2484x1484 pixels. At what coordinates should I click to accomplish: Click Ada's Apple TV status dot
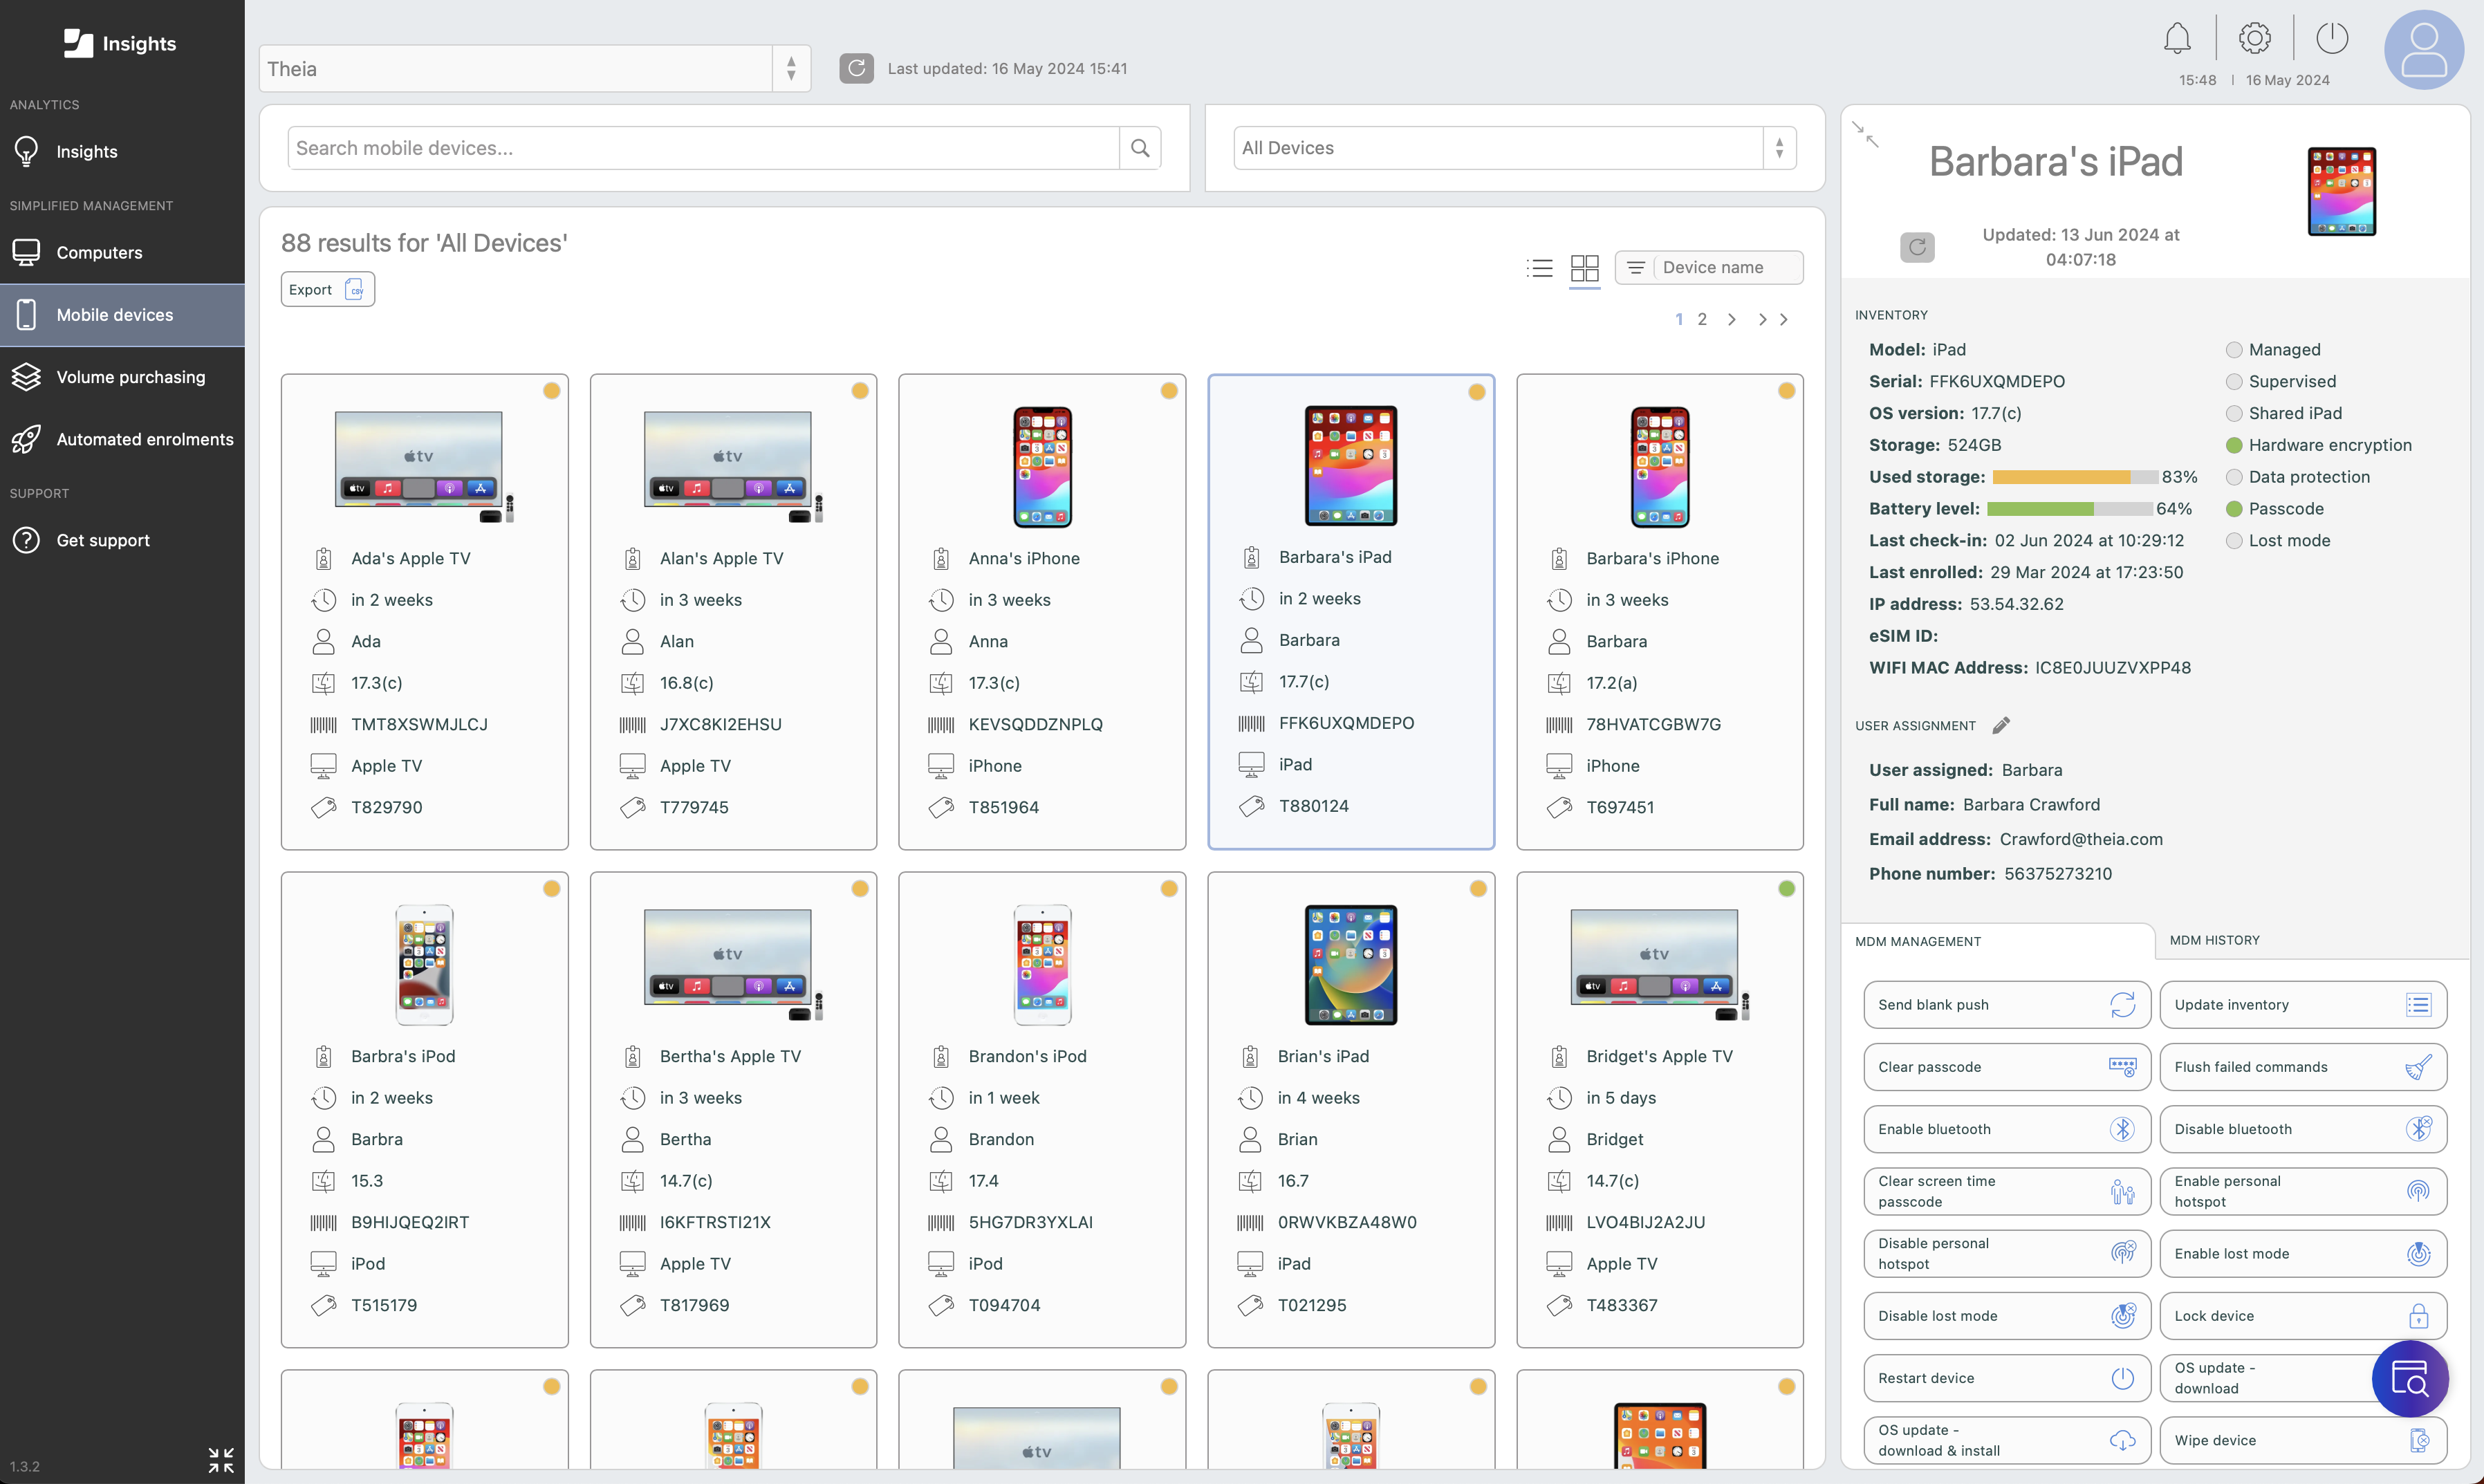(551, 391)
